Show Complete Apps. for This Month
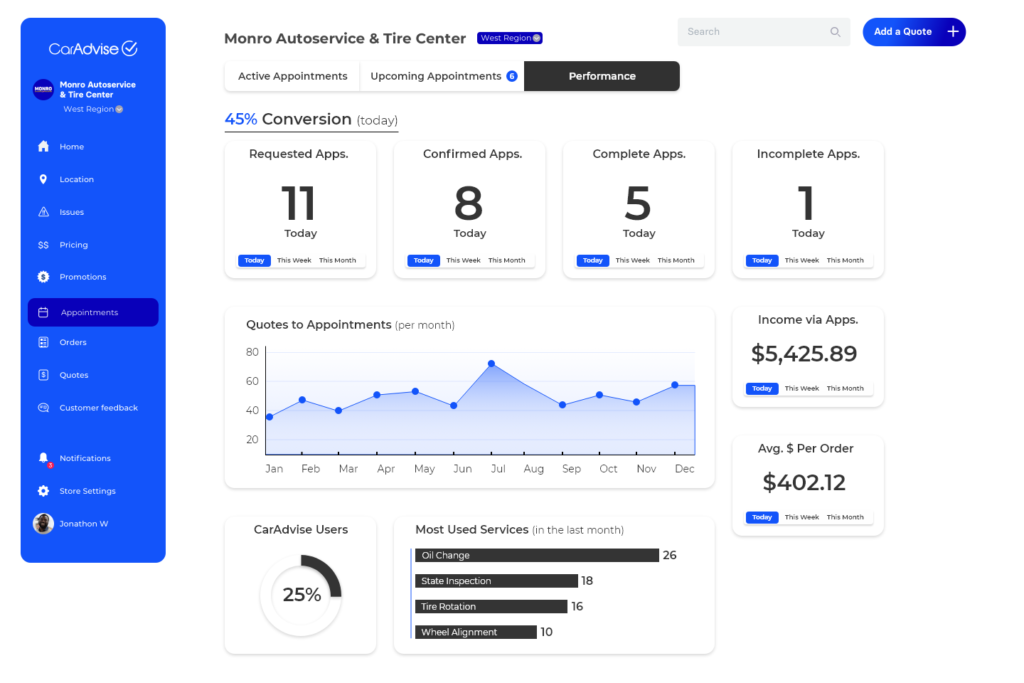This screenshot has height=683, width=1024. point(676,261)
